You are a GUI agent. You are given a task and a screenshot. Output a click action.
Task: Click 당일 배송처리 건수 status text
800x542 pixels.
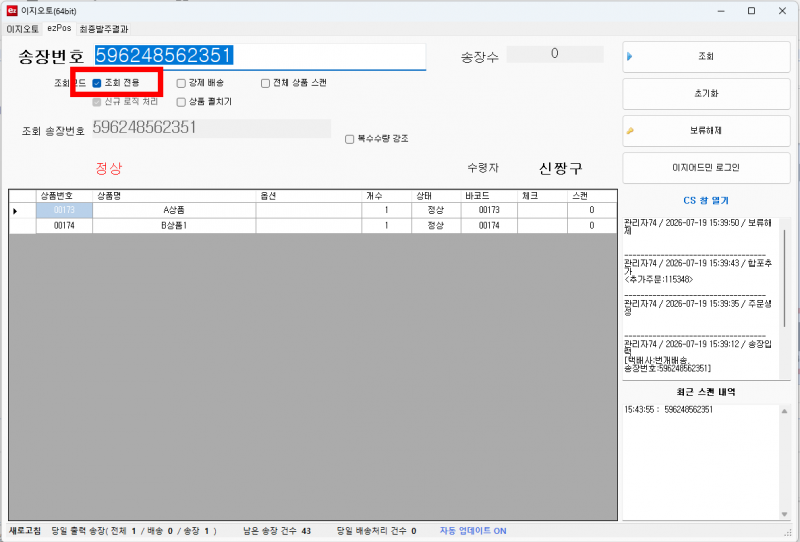coord(377,531)
